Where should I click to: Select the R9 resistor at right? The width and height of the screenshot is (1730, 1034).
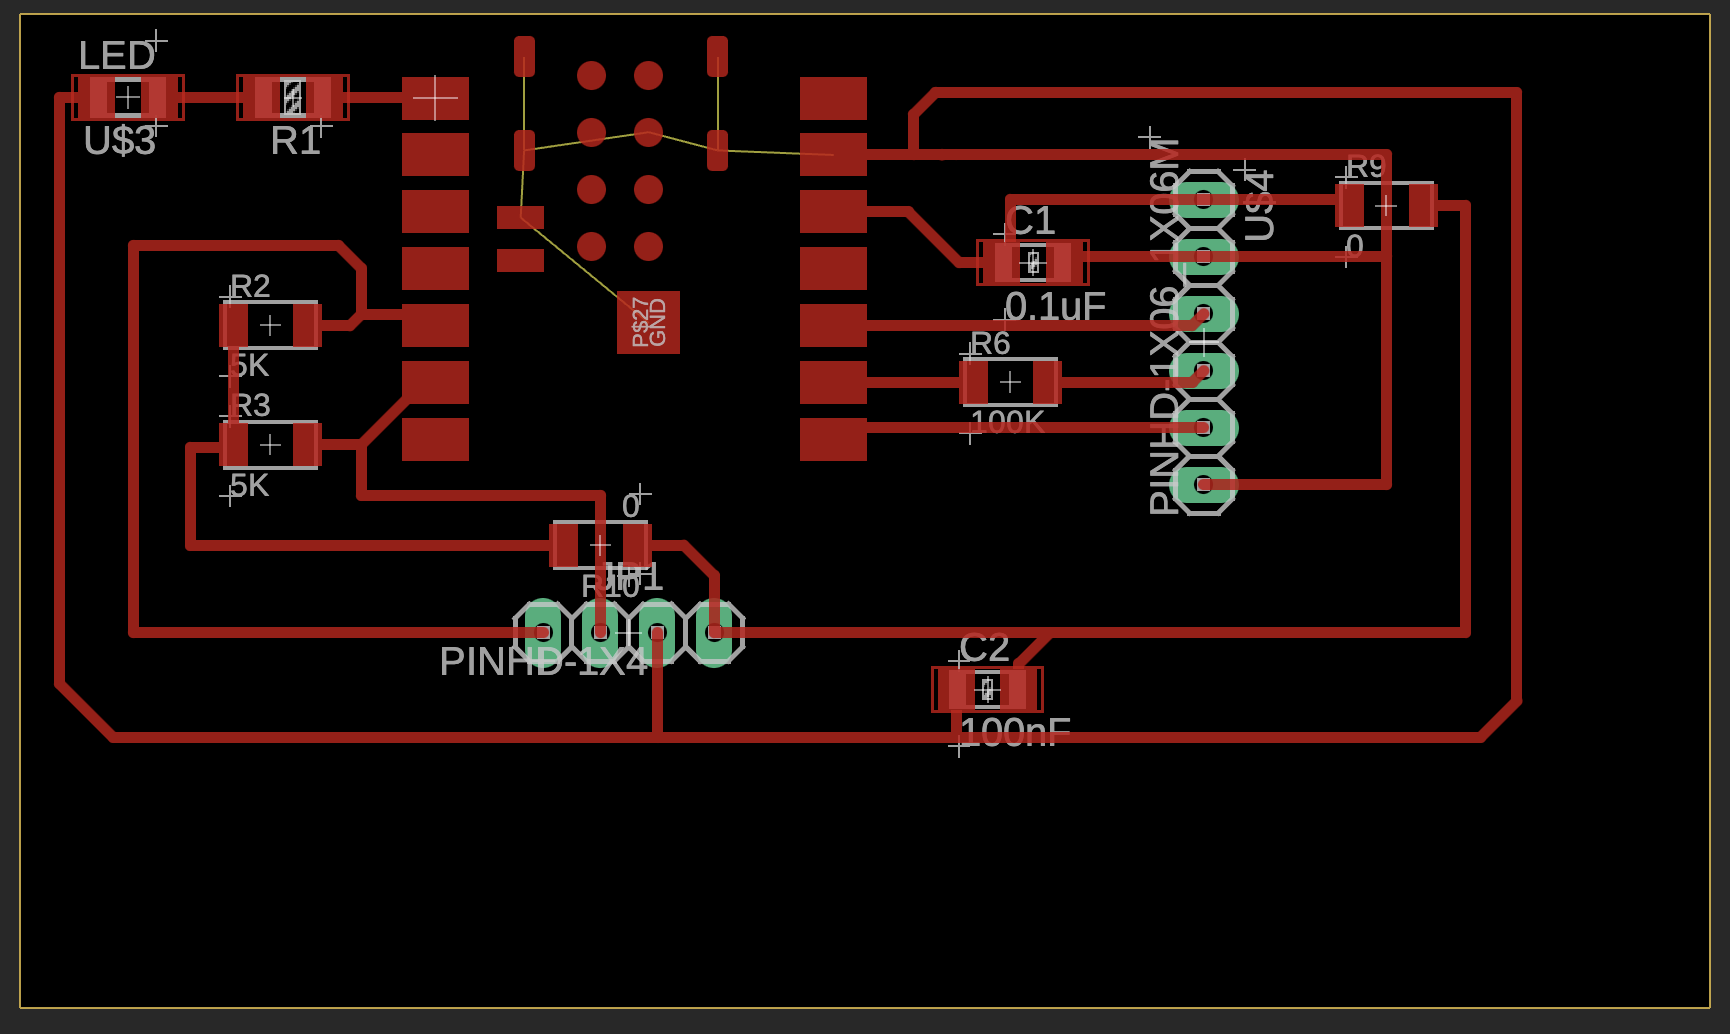[1385, 206]
